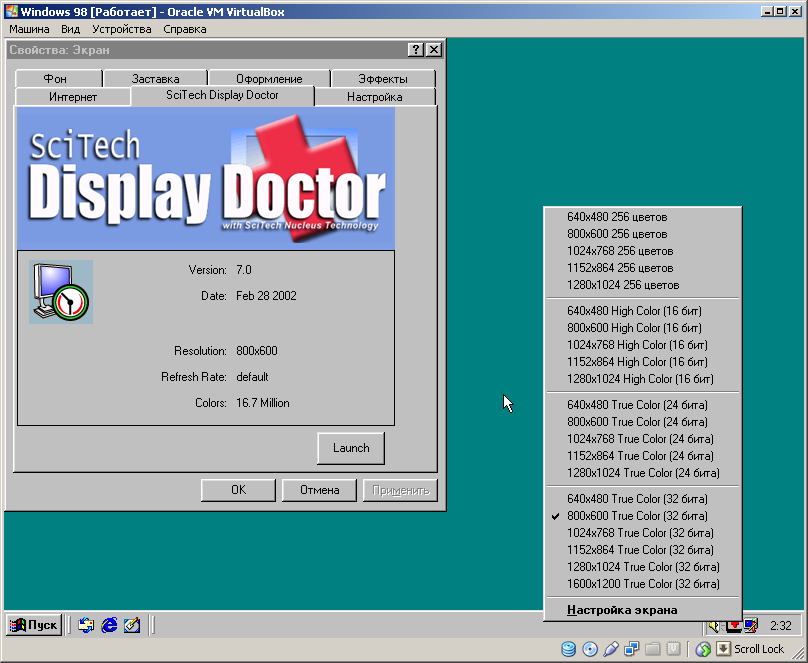The width and height of the screenshot is (808, 663).
Task: Choose 640x480 256 цветов mode
Action: (x=643, y=217)
